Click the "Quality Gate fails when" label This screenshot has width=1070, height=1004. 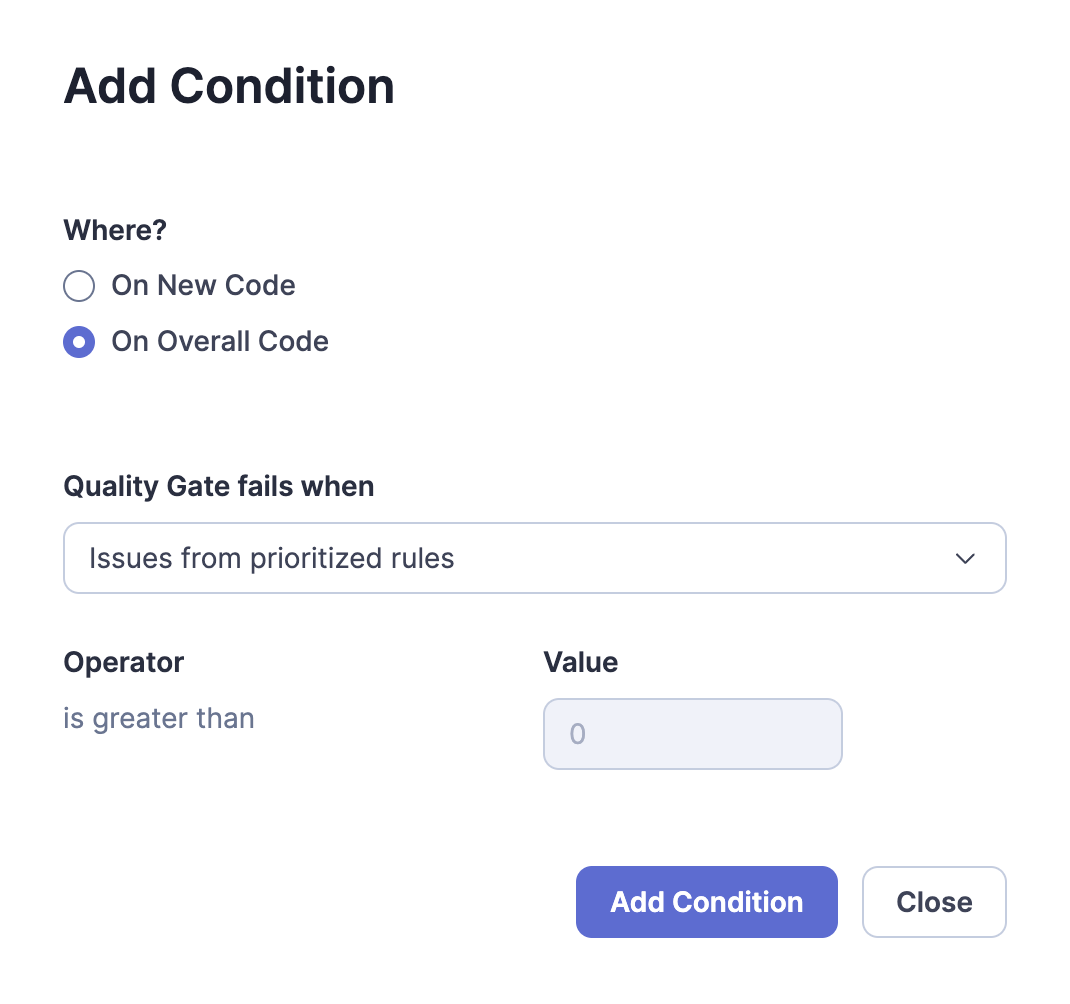(x=219, y=487)
